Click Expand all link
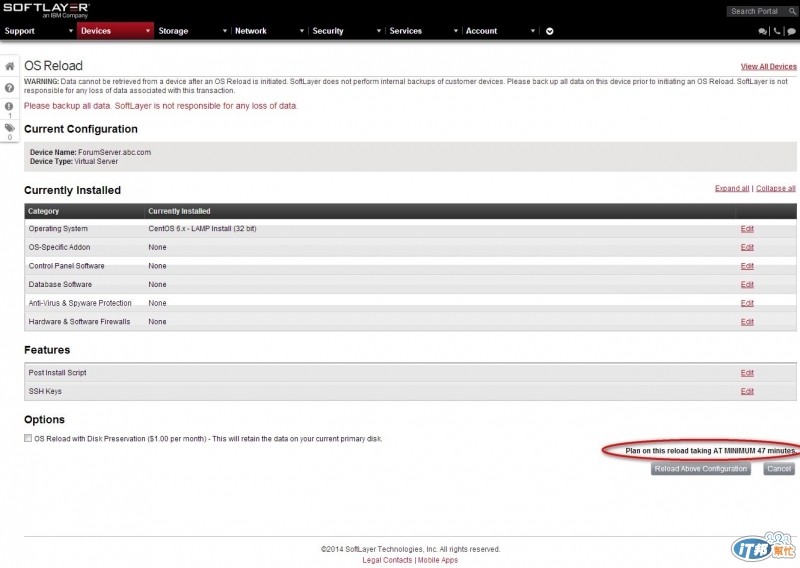800x568 pixels. (732, 188)
